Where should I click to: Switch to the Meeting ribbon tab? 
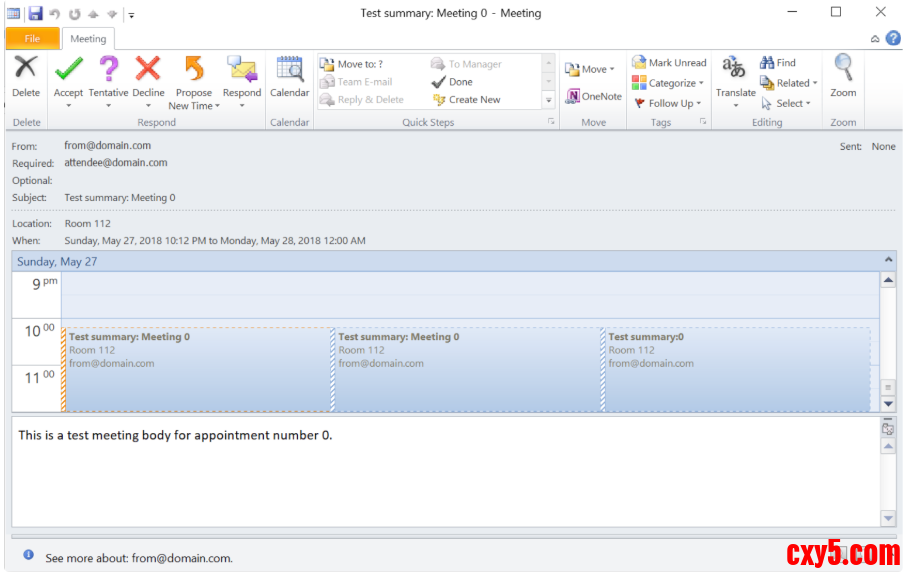88,39
